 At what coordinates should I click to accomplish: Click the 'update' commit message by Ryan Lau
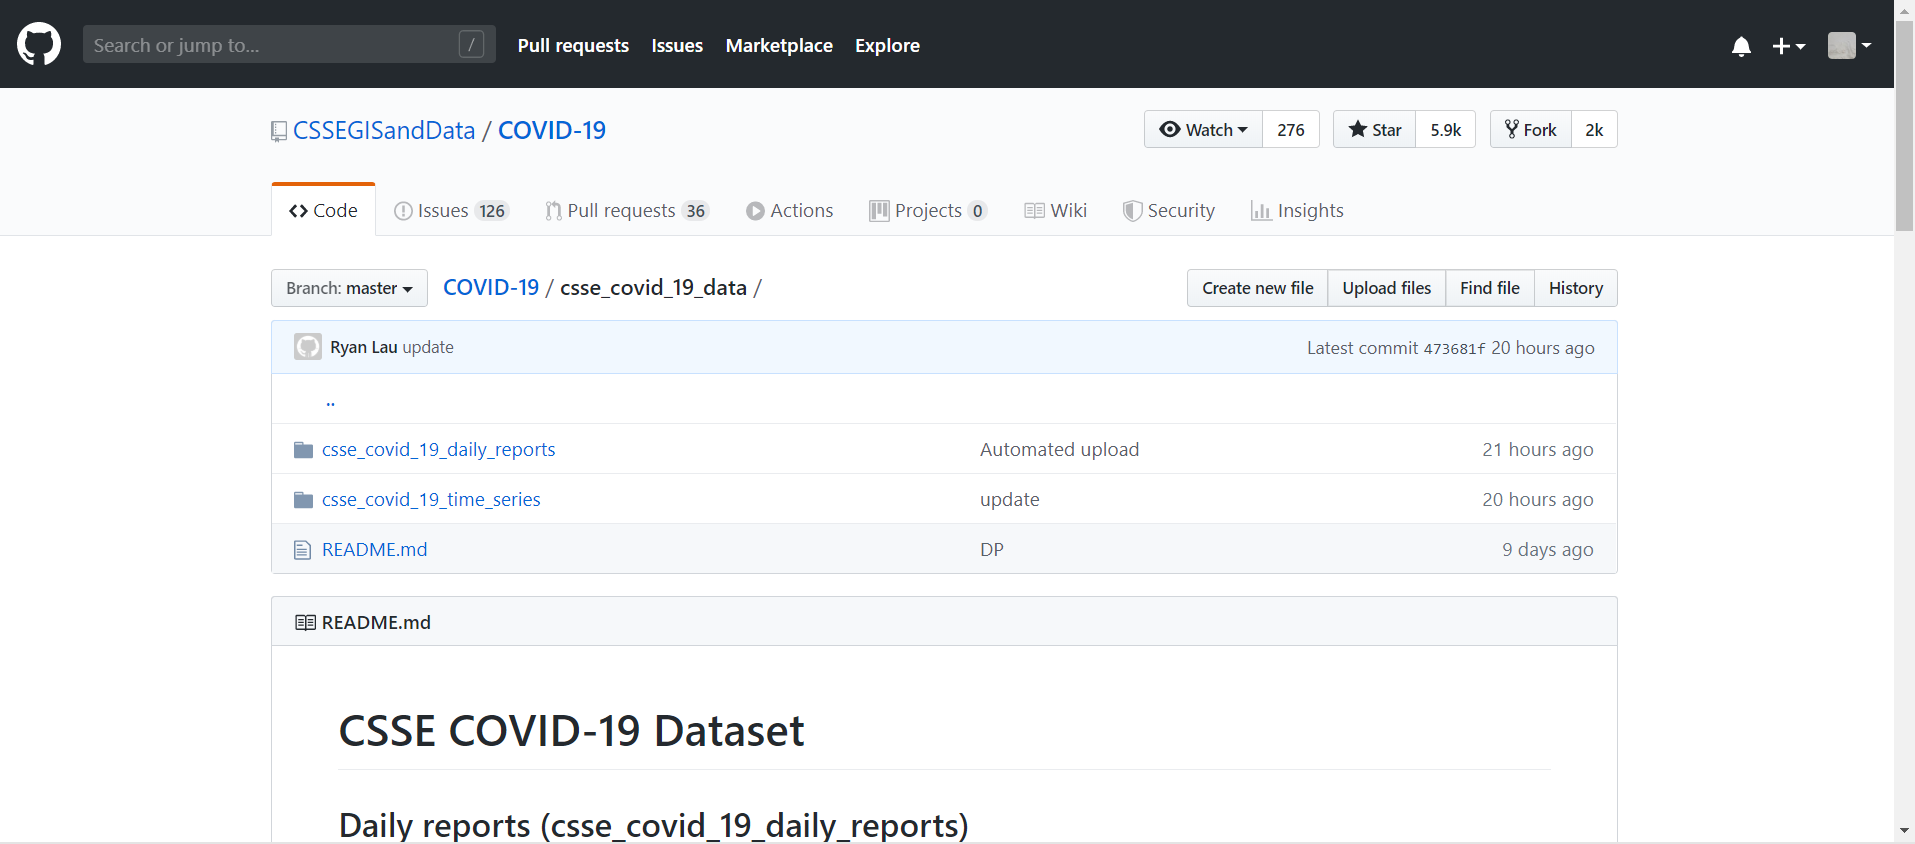pos(428,347)
